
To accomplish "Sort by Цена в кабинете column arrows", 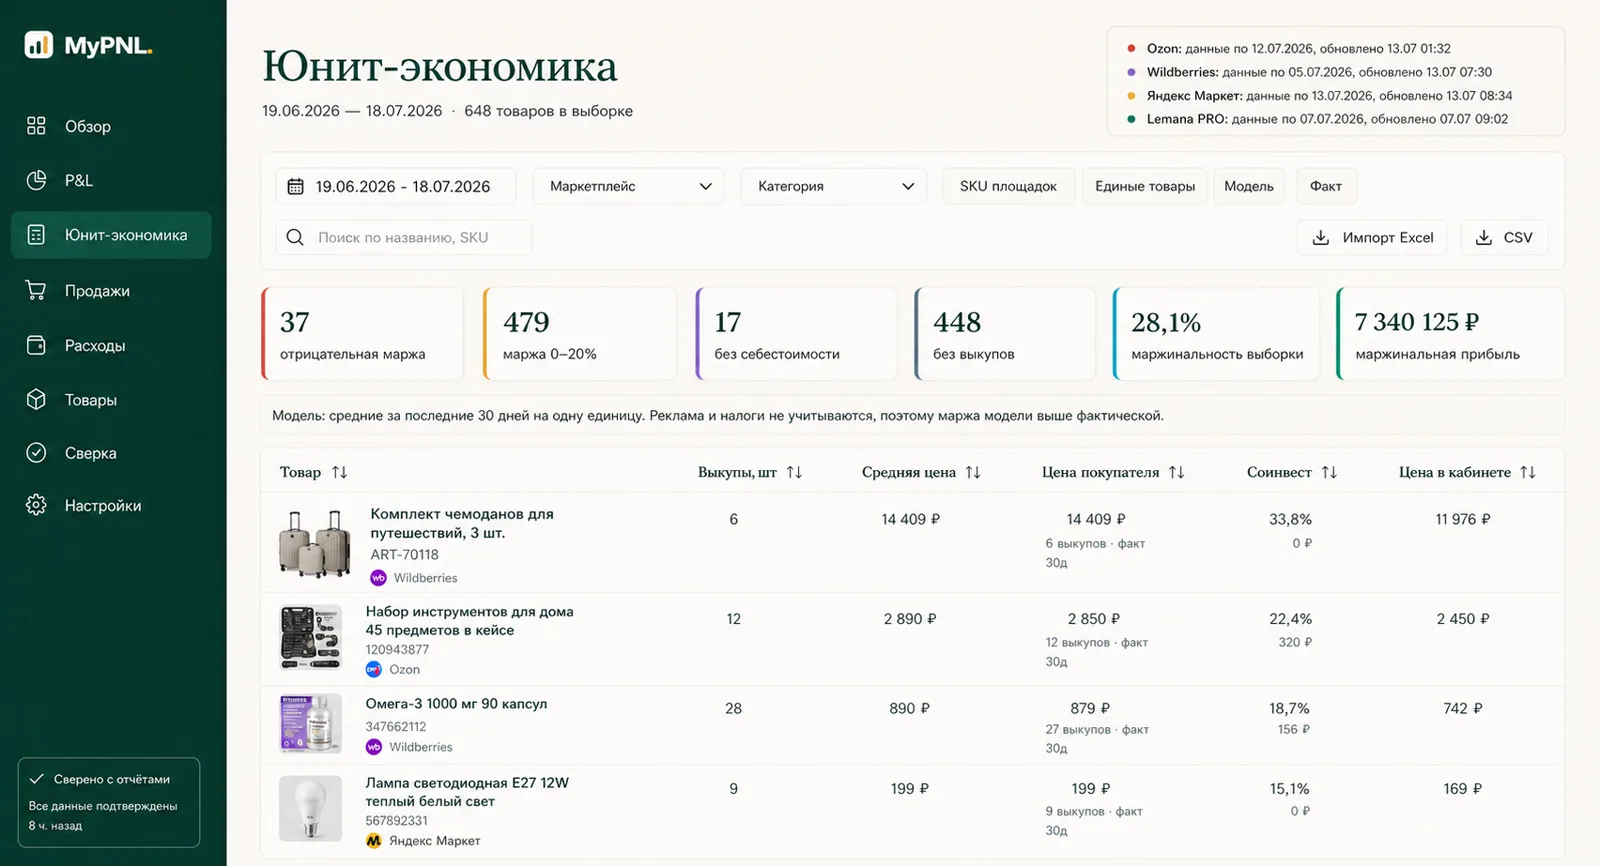I will pyautogui.click(x=1528, y=472).
